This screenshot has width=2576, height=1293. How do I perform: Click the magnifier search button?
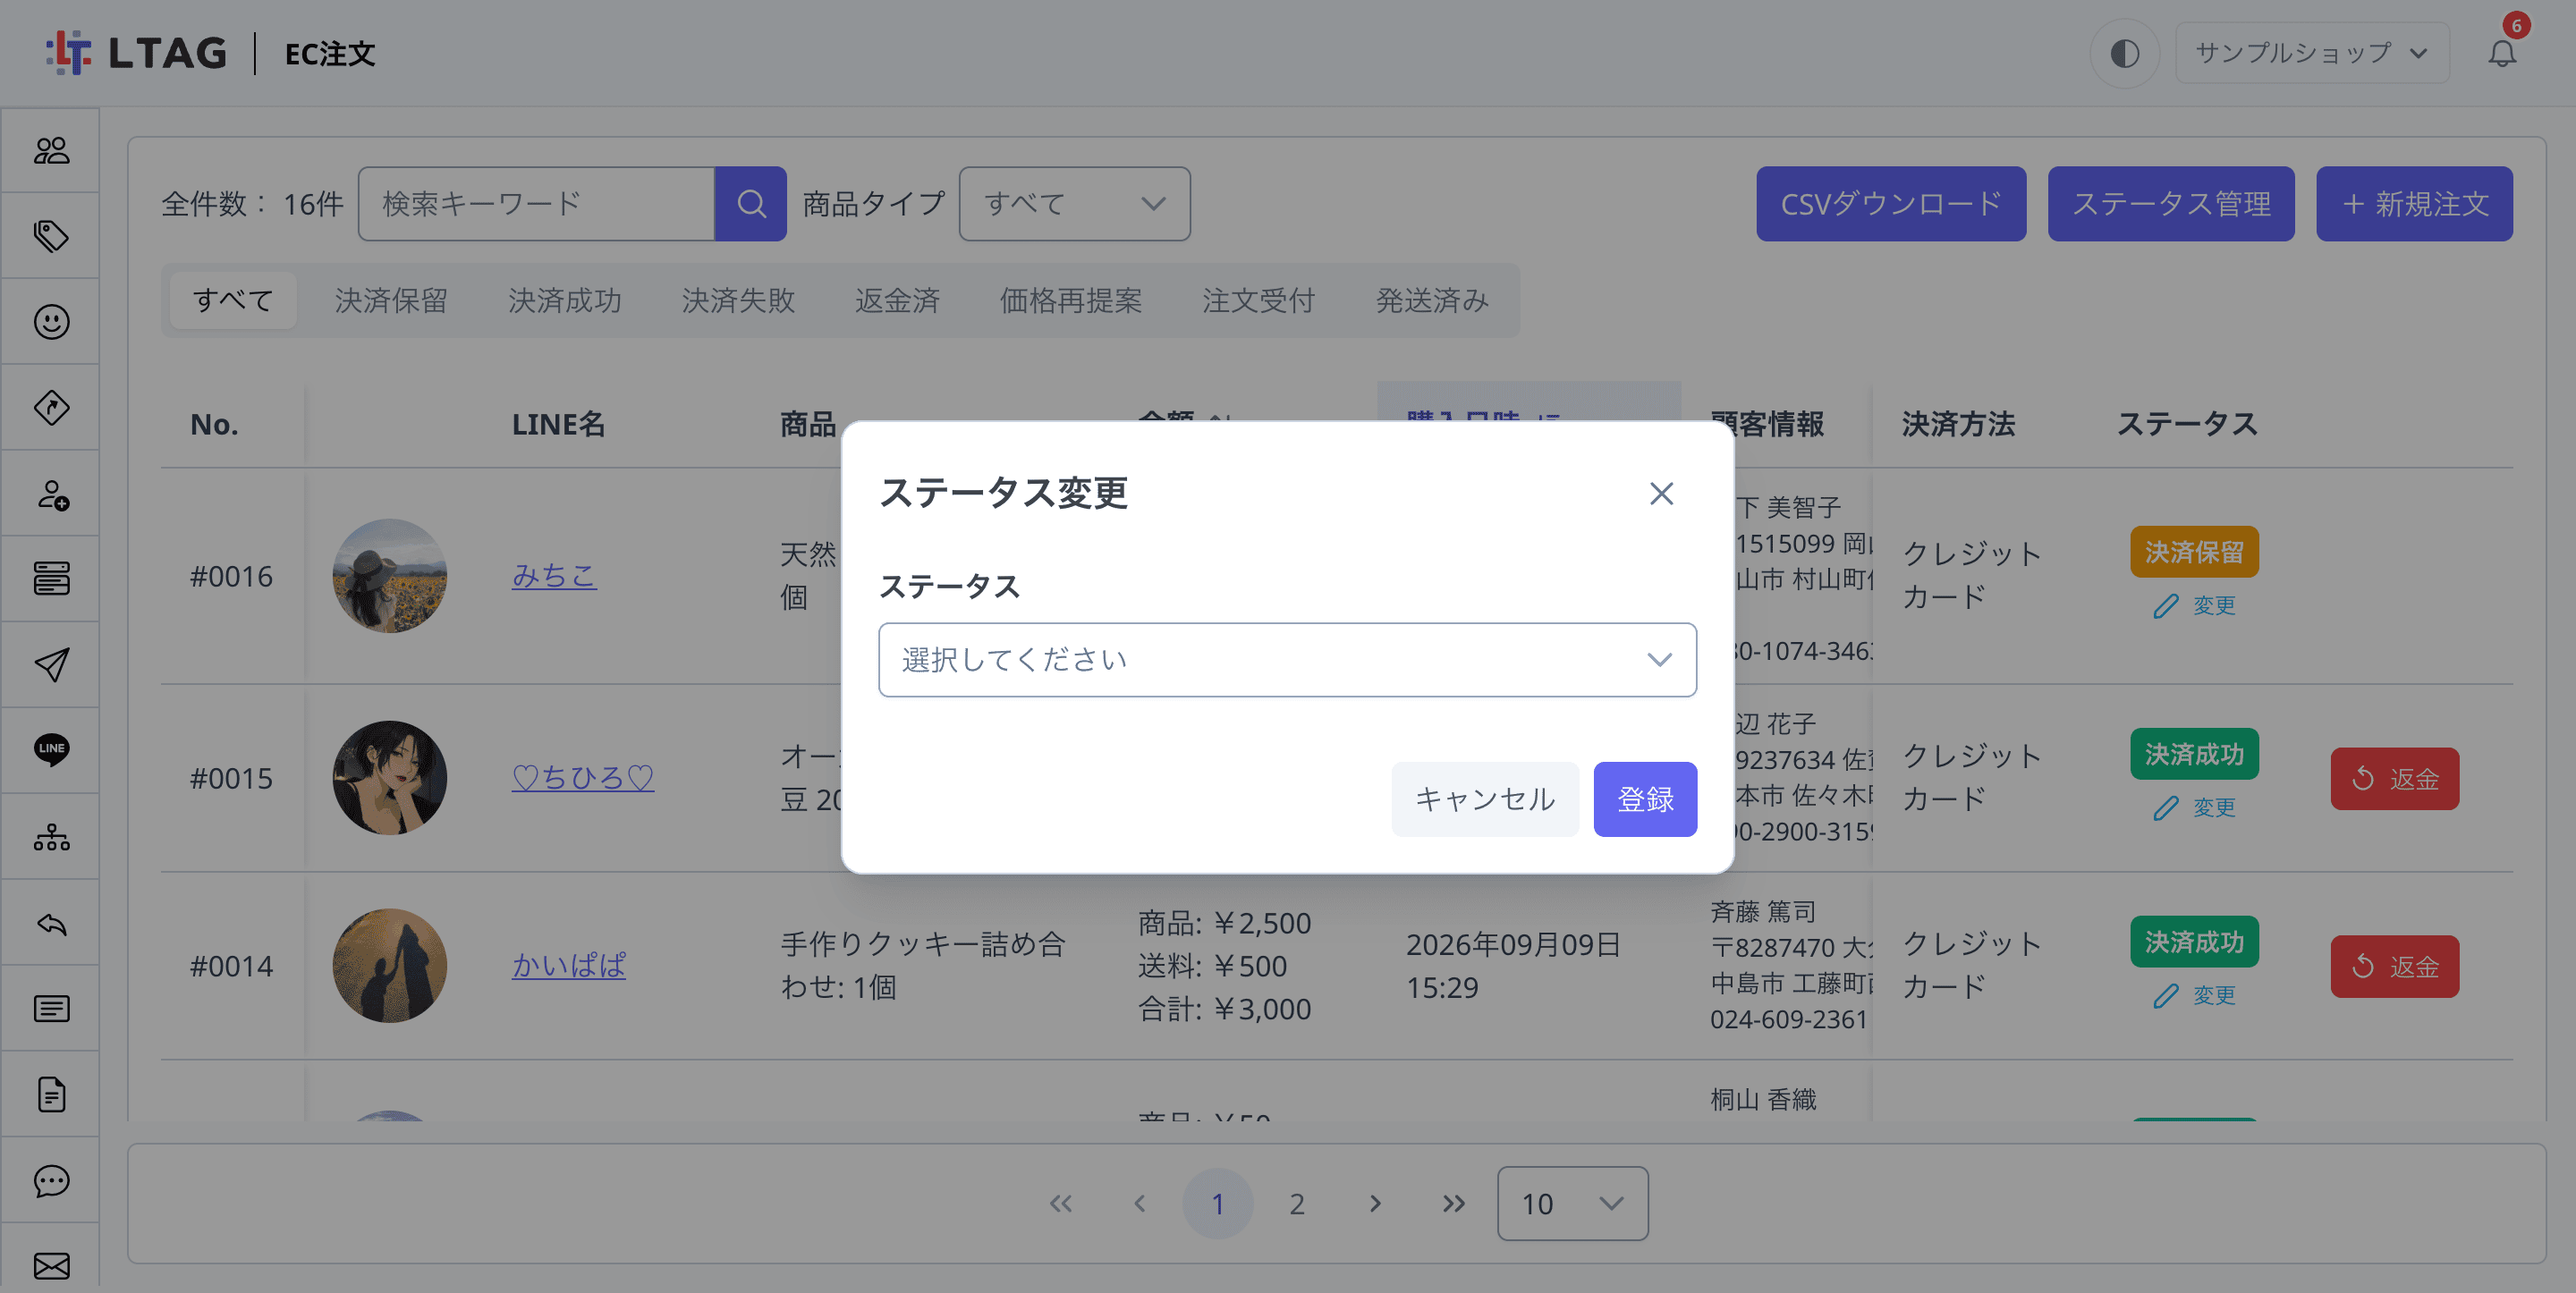pyautogui.click(x=751, y=203)
